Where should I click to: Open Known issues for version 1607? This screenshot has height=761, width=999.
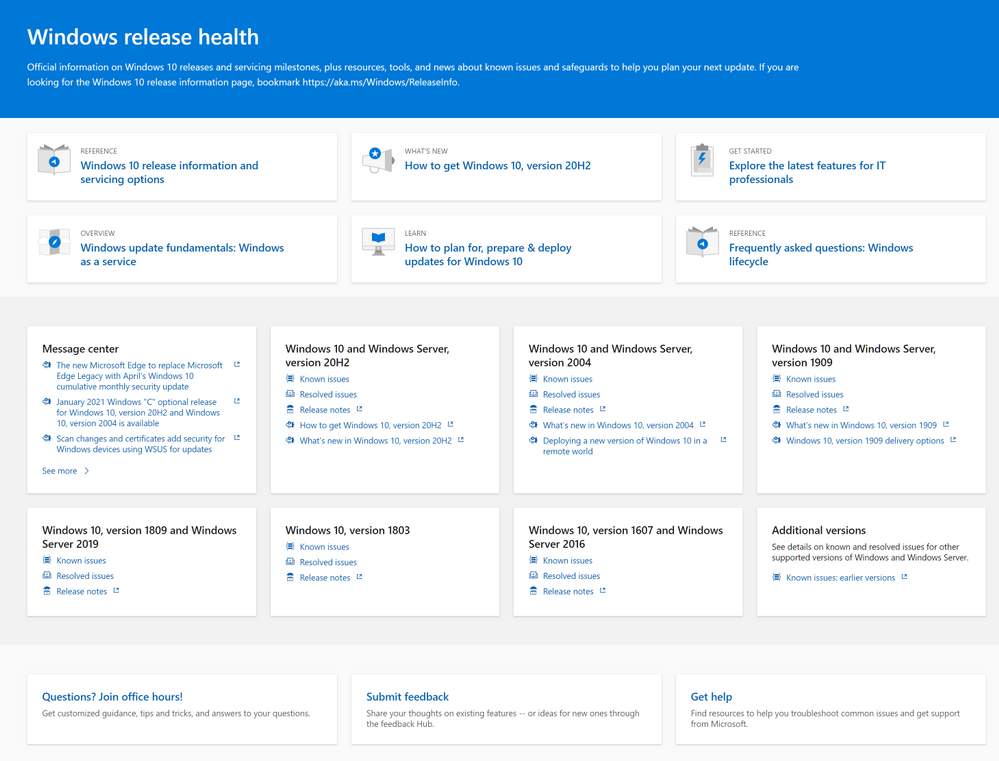tap(568, 561)
